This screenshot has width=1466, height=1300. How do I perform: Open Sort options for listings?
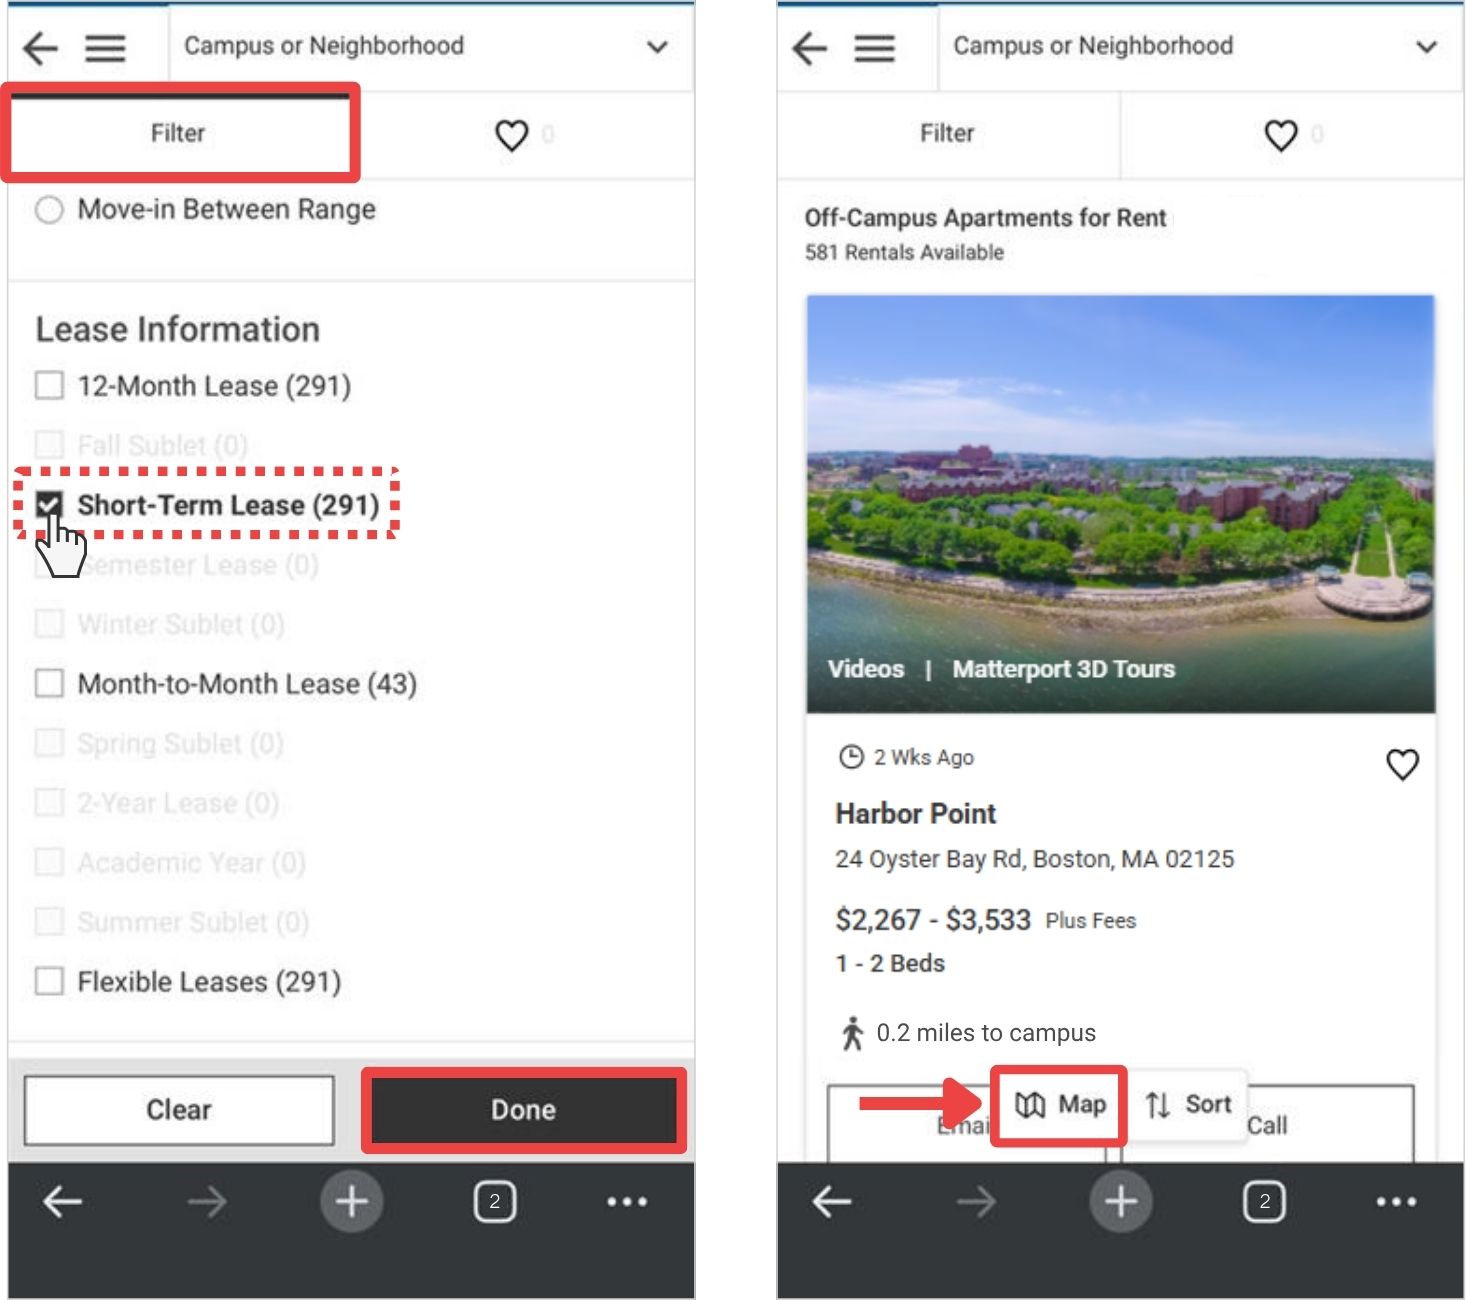tap(1188, 1104)
